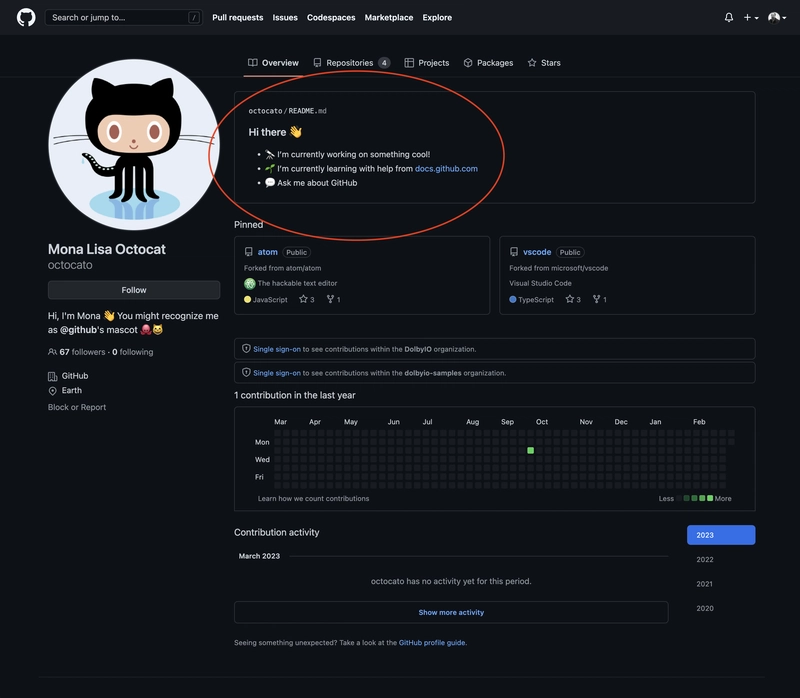Click the microsoft/vscode forked-from link

click(x=576, y=268)
